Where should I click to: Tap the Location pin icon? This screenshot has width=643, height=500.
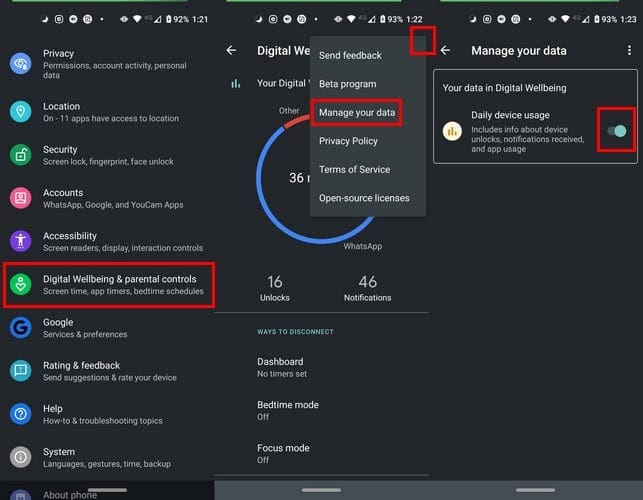21,111
